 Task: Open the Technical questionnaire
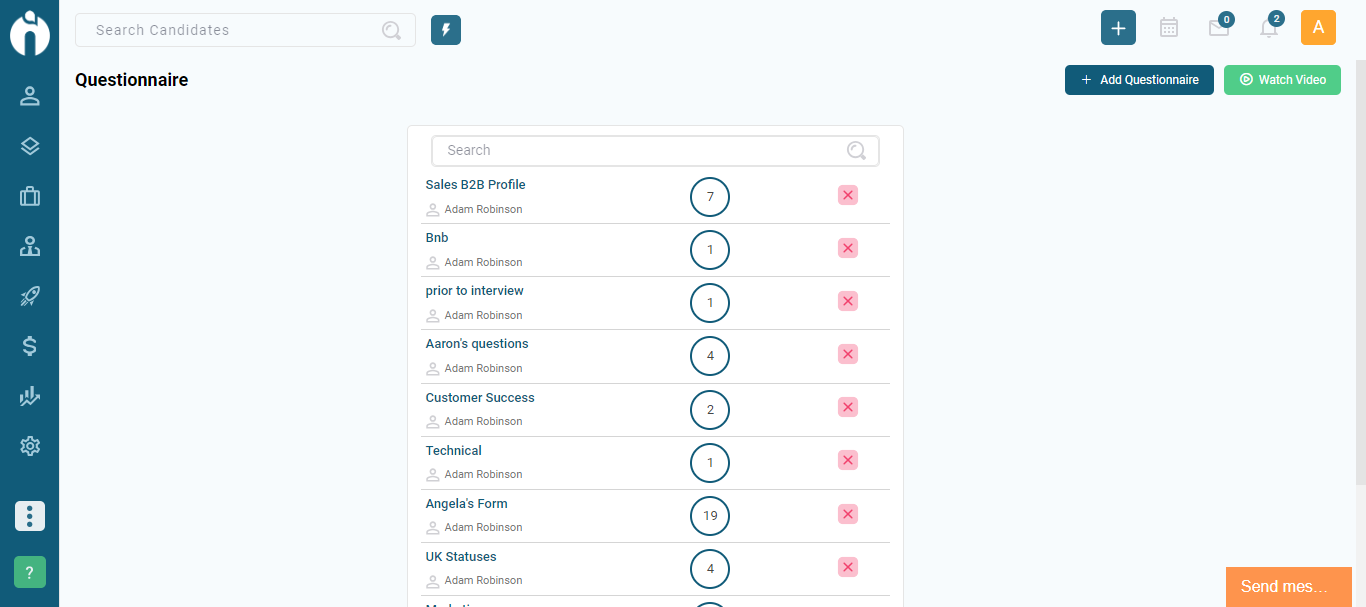pyautogui.click(x=453, y=451)
